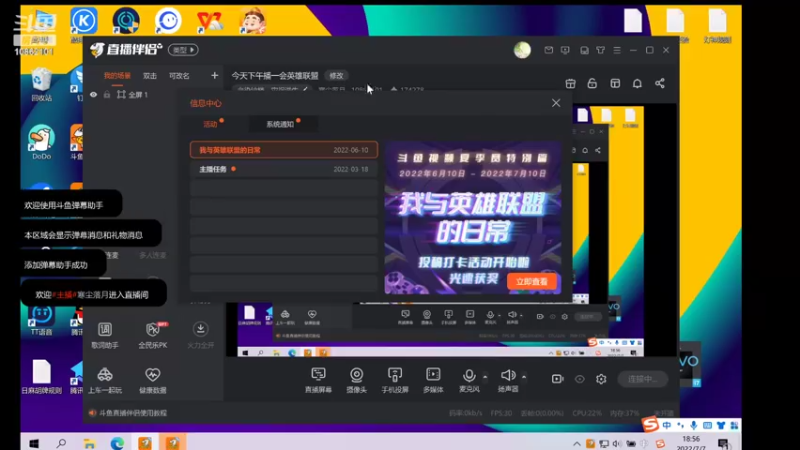
Task: Open the 上车一起玩 car icon
Action: tap(105, 380)
